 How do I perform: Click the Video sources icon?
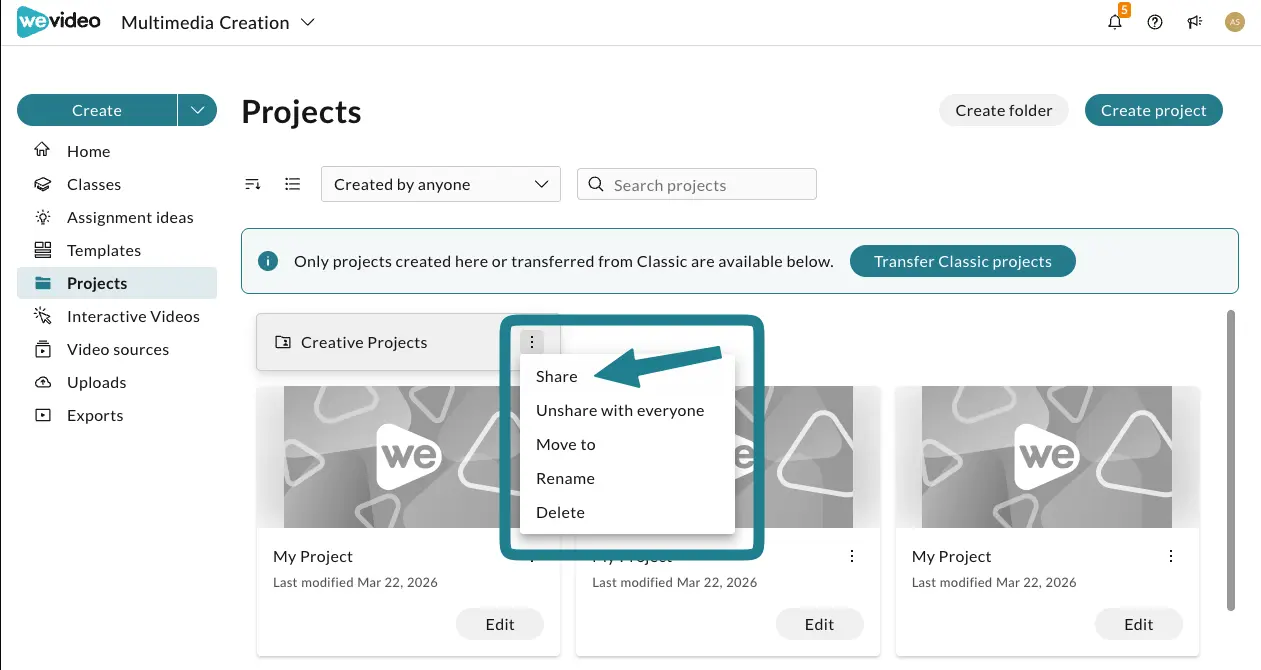click(42, 349)
